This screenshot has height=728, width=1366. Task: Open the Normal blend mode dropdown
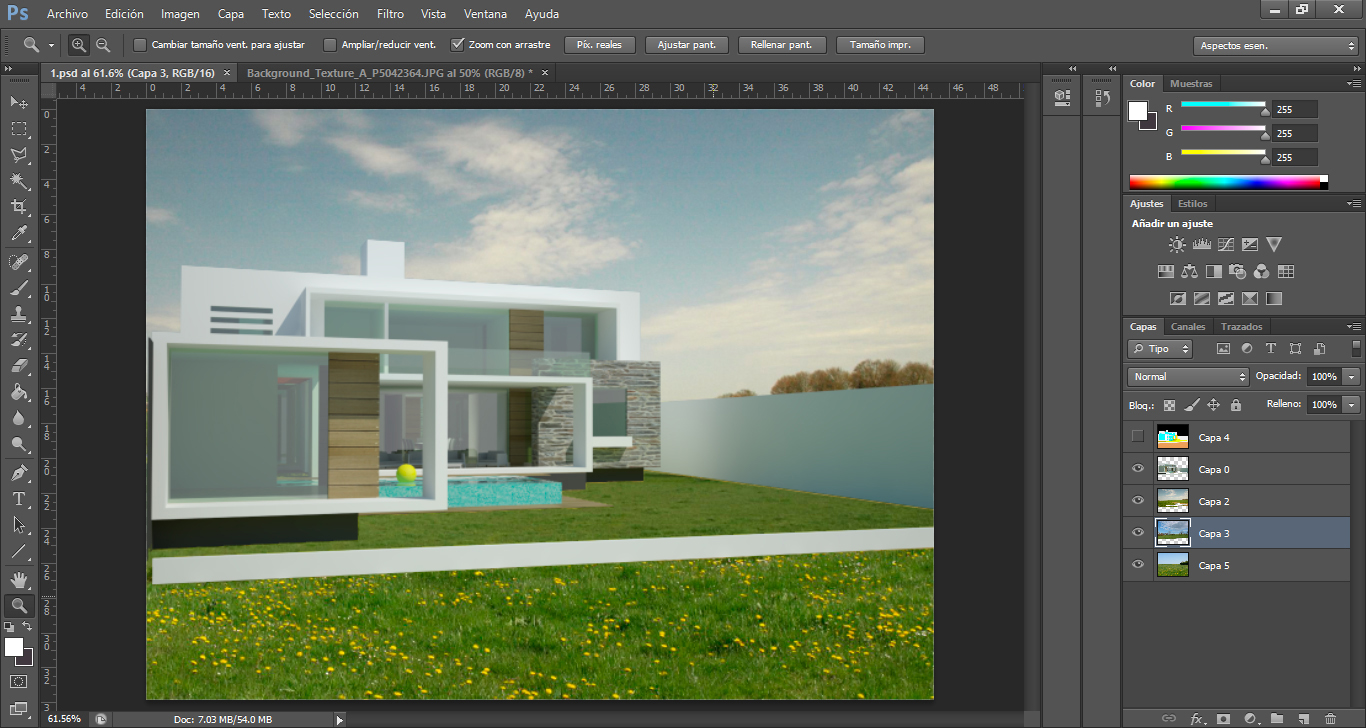[1187, 376]
